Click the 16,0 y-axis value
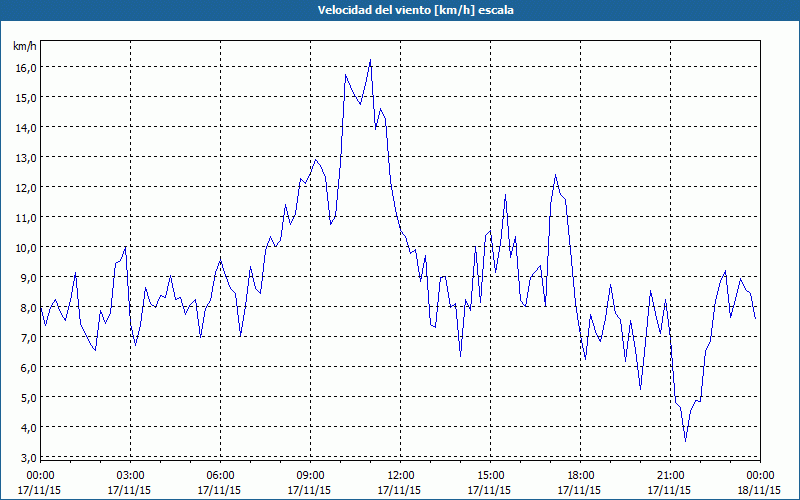Viewport: 800px width, 500px height. pyautogui.click(x=27, y=68)
